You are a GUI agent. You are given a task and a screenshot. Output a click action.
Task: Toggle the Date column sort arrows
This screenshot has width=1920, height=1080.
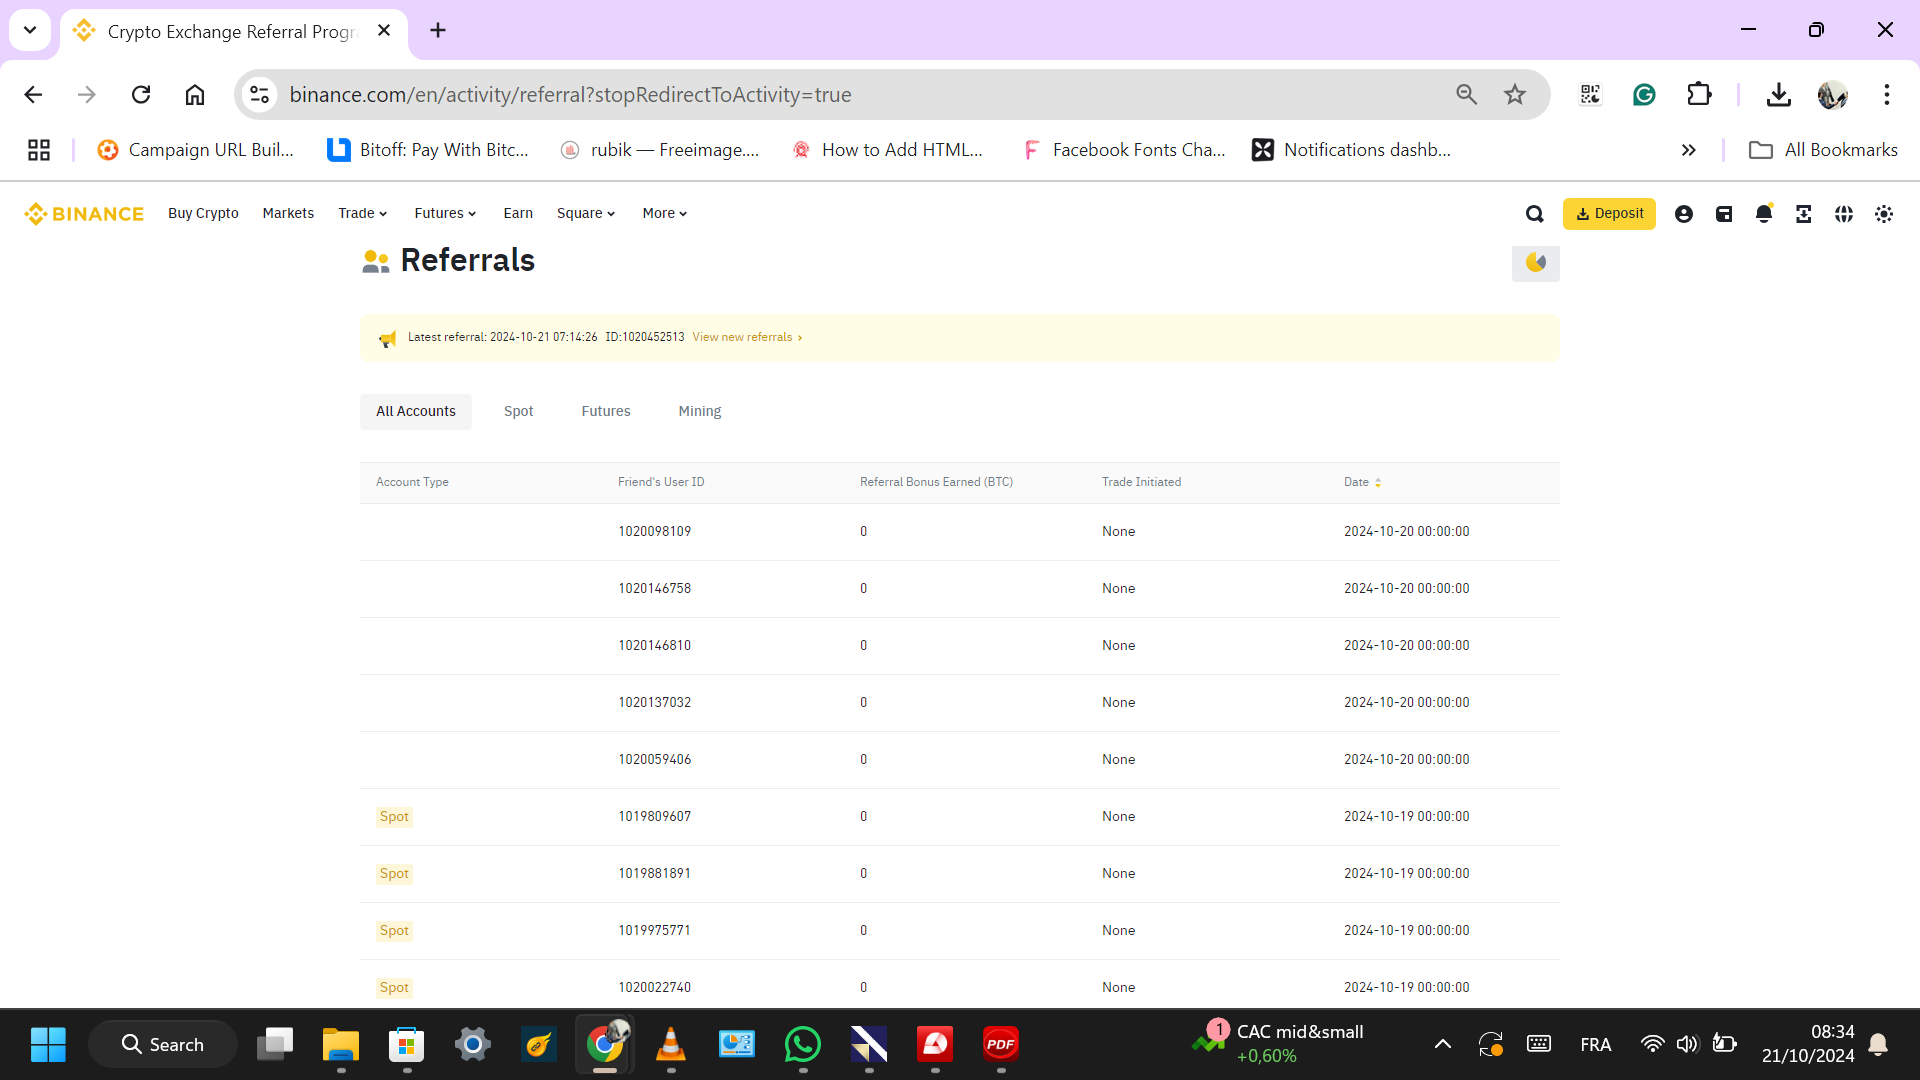pos(1378,483)
